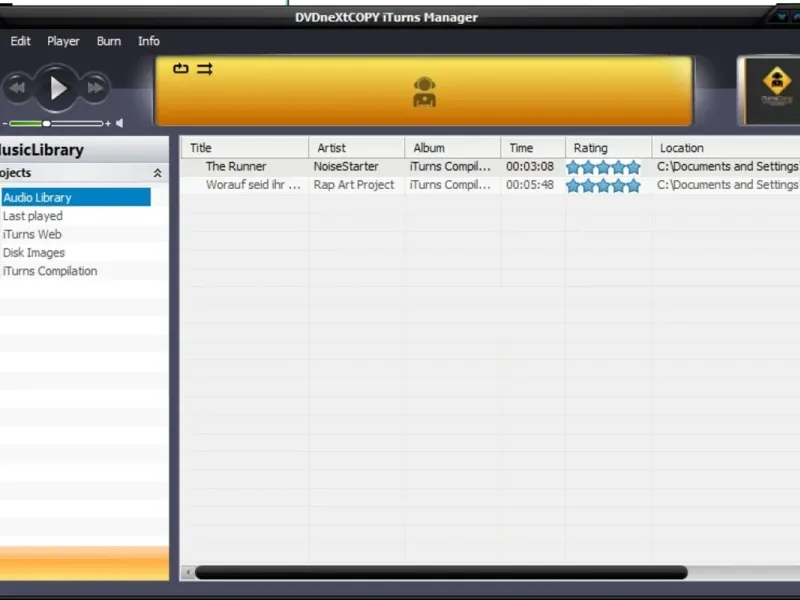Open the Edit menu

20,41
